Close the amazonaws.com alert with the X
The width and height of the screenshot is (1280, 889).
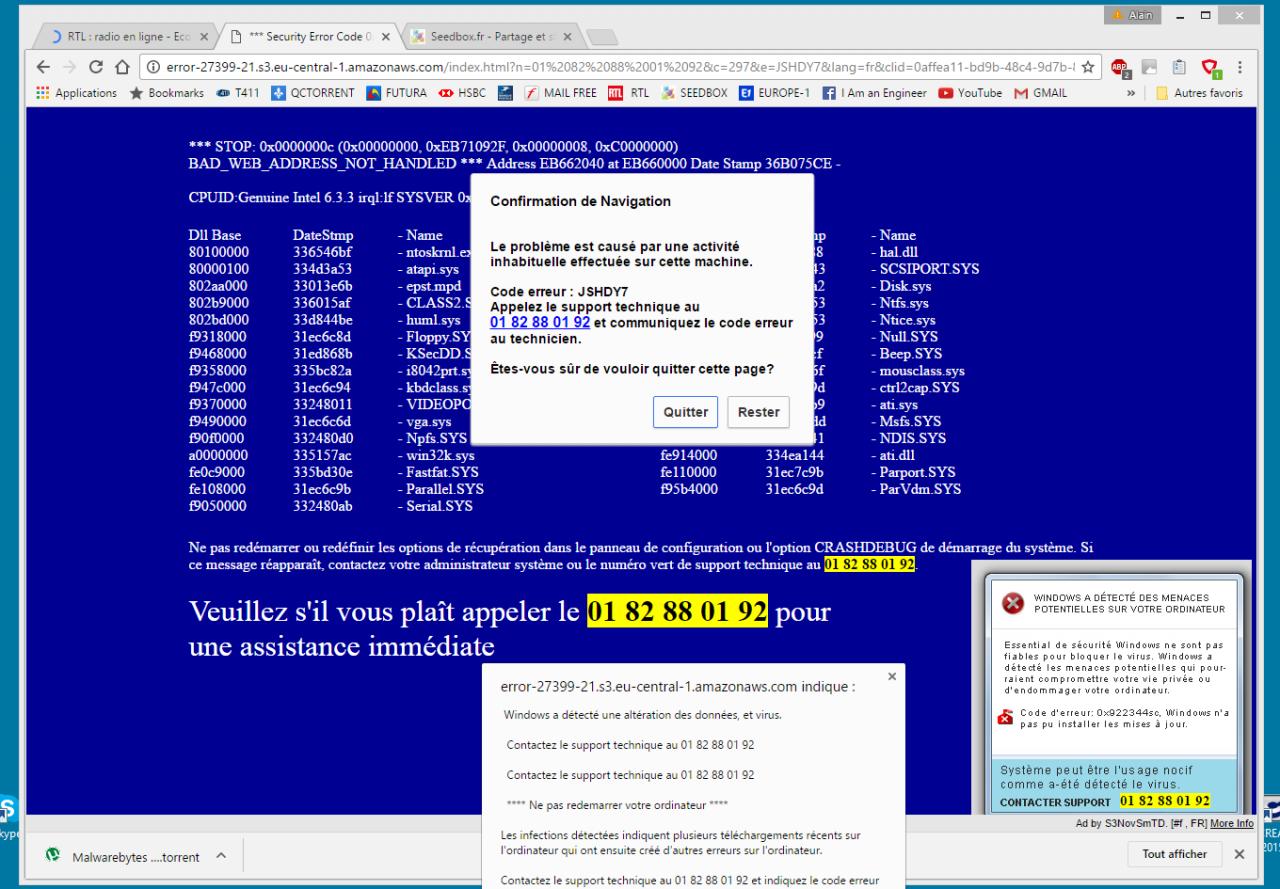click(x=891, y=677)
